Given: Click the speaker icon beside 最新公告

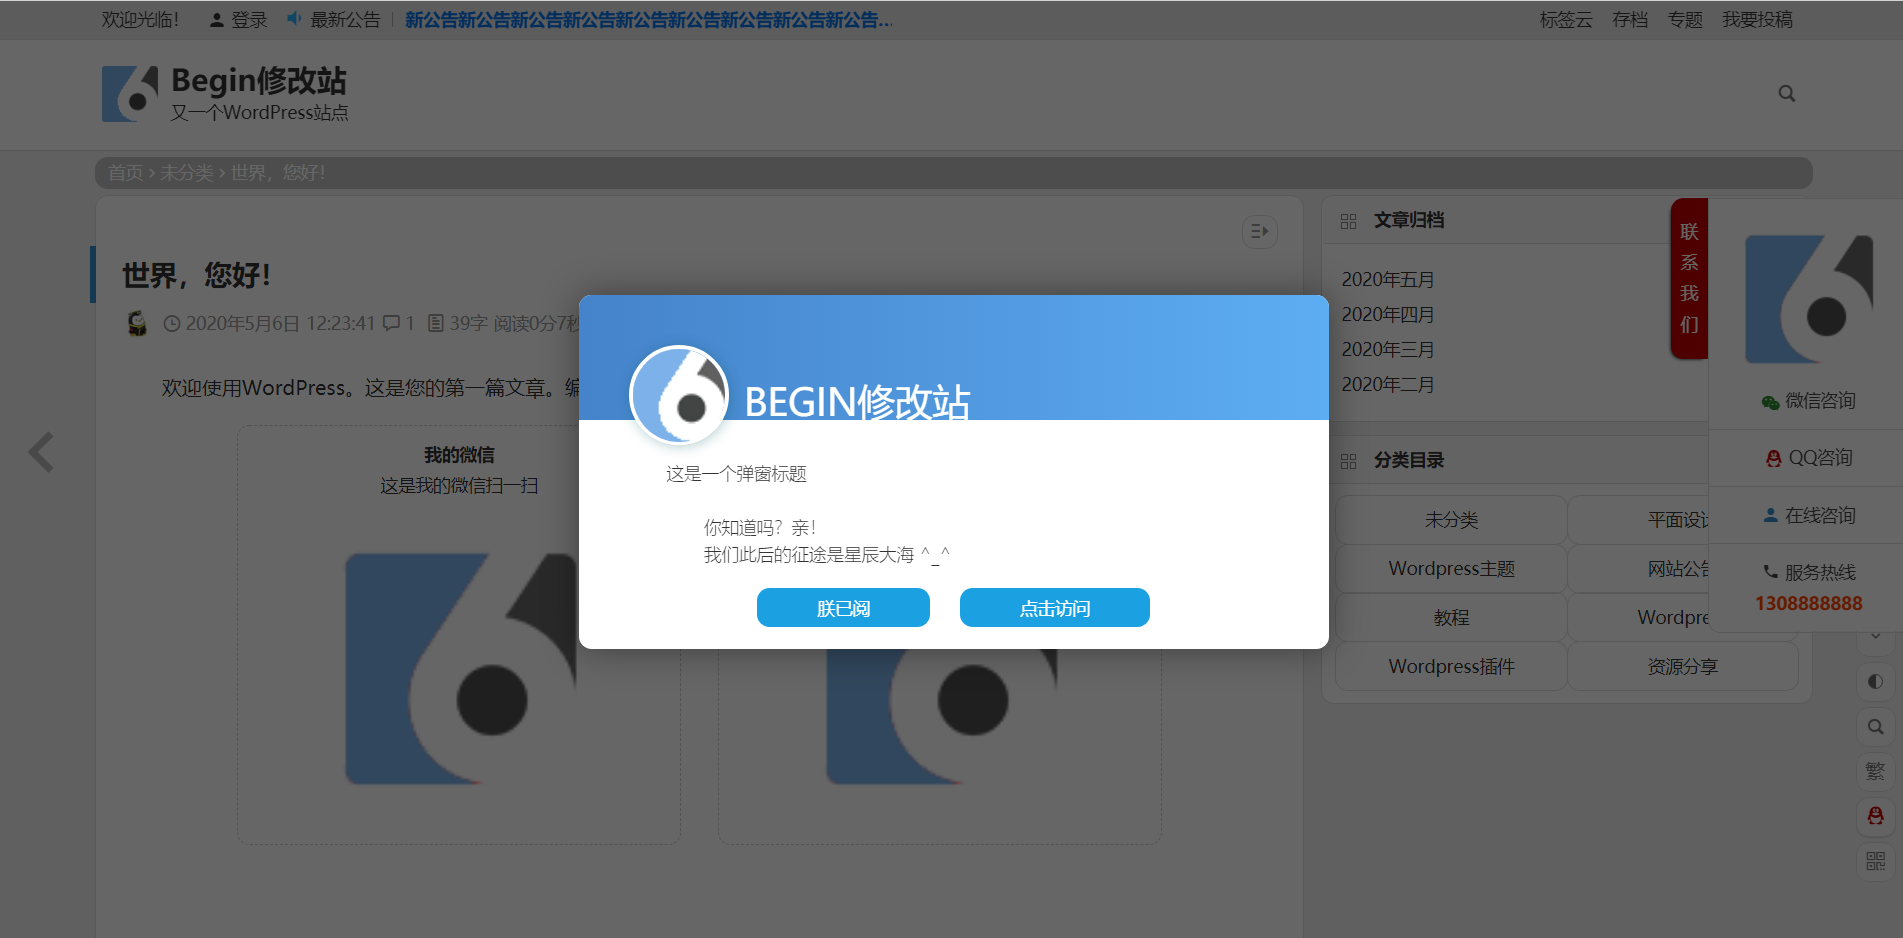Looking at the screenshot, I should pos(294,19).
